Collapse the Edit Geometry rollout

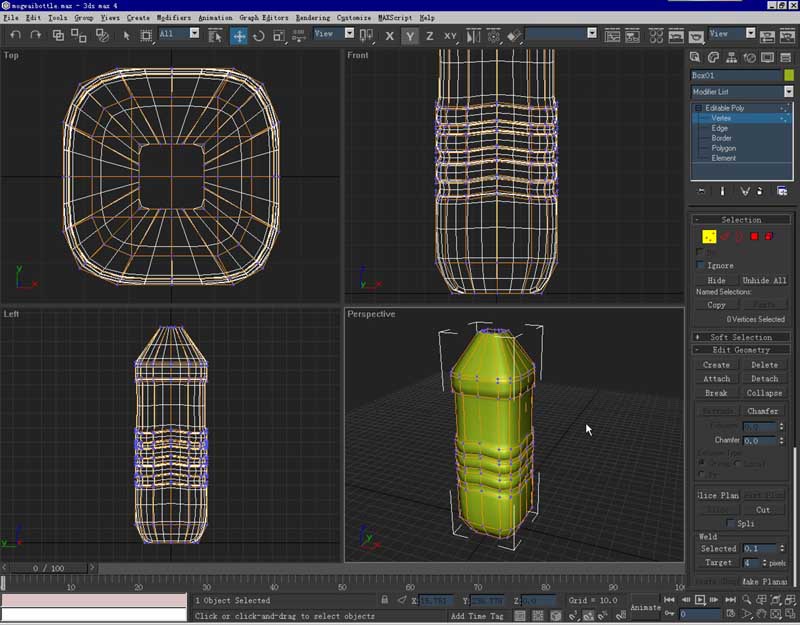coord(741,350)
